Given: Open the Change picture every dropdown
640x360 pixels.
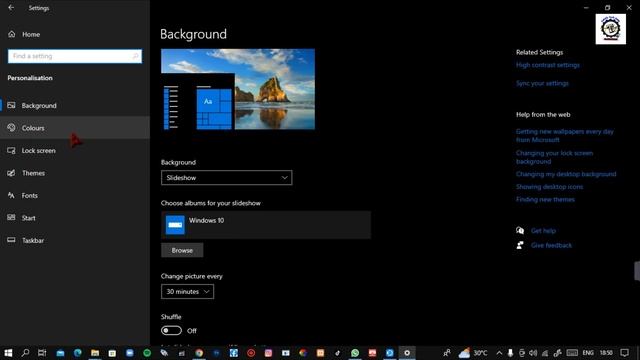Looking at the screenshot, I should click(187, 291).
